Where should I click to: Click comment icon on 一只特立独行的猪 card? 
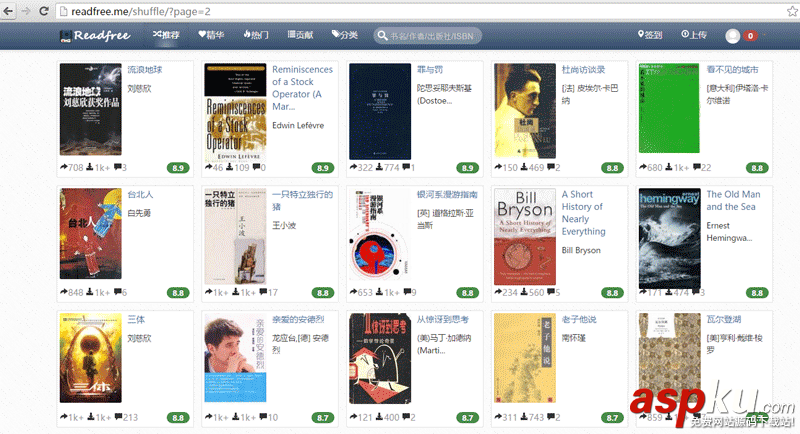263,292
